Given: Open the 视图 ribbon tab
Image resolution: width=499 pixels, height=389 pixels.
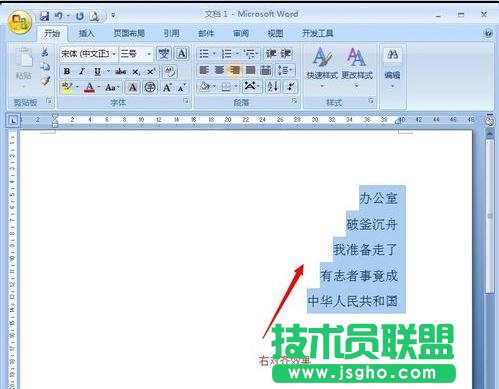Looking at the screenshot, I should click(x=275, y=33).
